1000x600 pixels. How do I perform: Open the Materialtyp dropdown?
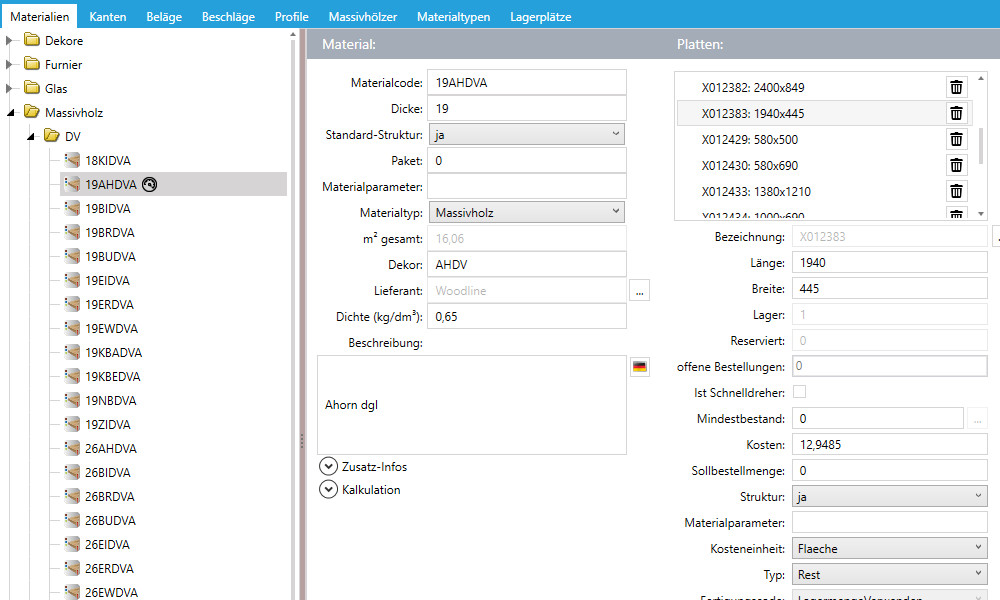pos(526,212)
